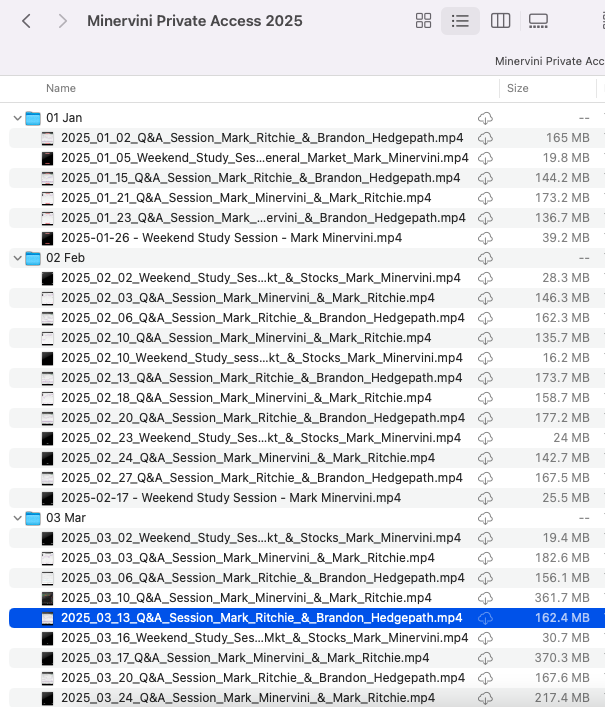This screenshot has height=707, width=605.
Task: Click video thumbnail of 2025_02_06 Q&A Session
Action: click(47, 318)
